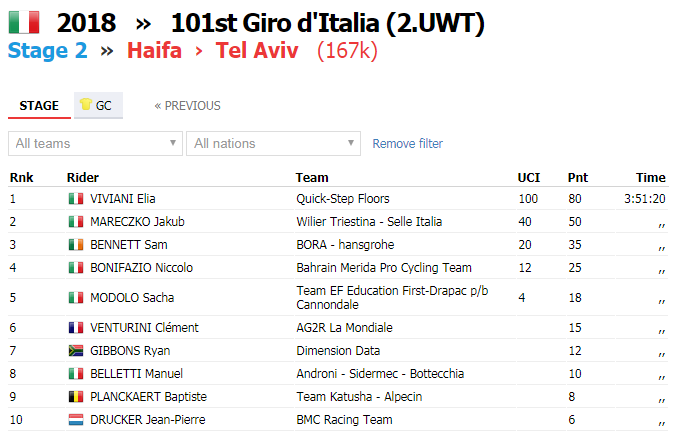The width and height of the screenshot is (673, 433).
Task: Open the 101st Giro d'Italia title link
Action: [x=328, y=23]
